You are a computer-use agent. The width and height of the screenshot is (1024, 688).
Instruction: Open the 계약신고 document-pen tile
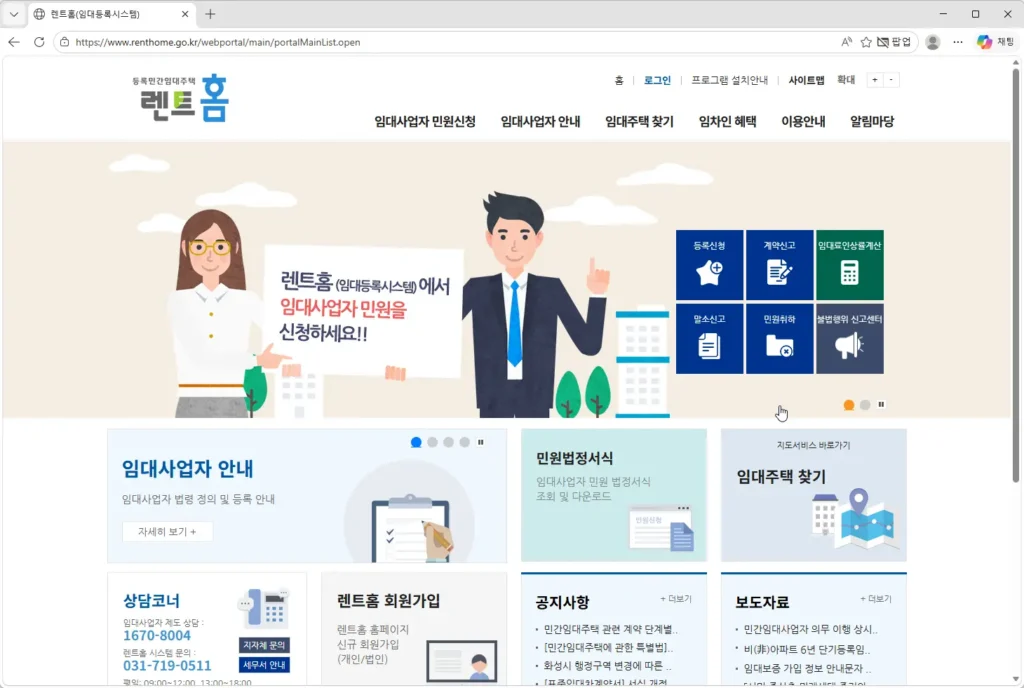(x=779, y=265)
